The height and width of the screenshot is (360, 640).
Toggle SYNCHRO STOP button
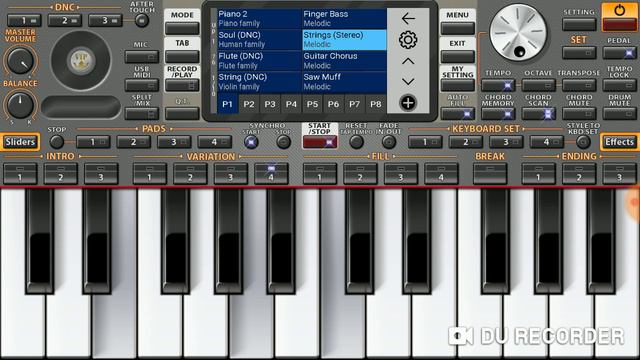283,142
